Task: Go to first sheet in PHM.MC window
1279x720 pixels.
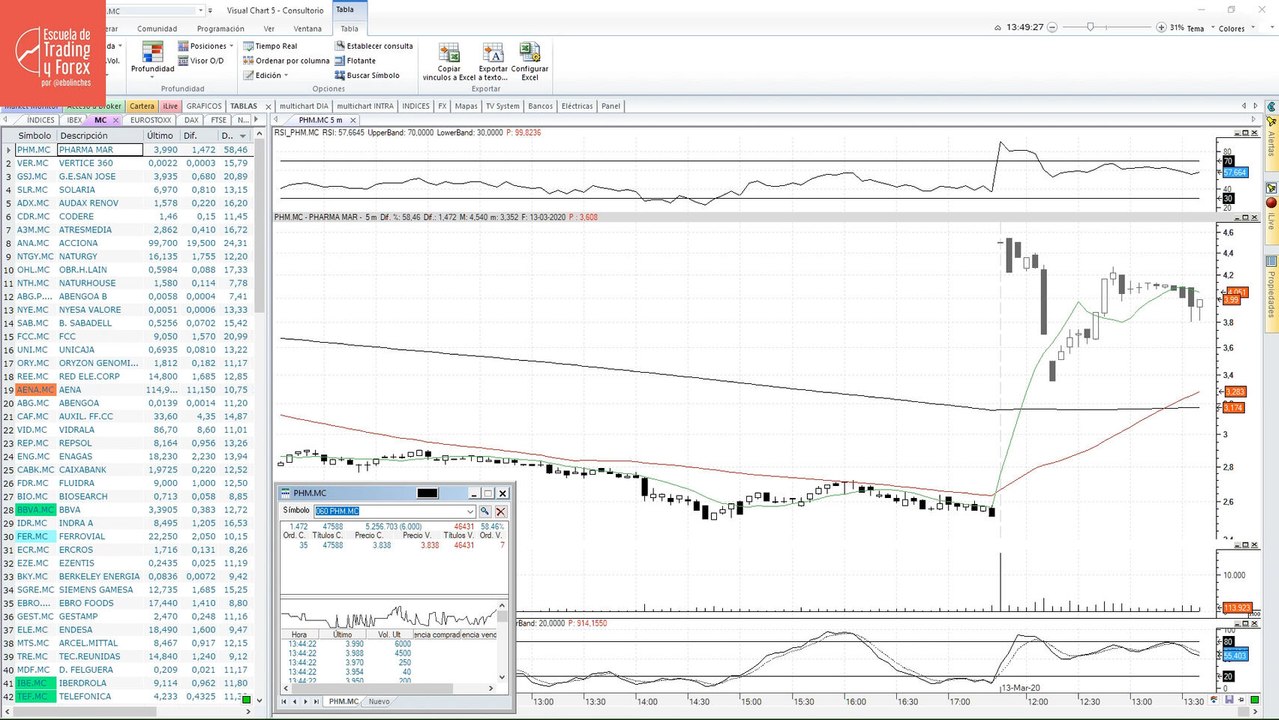Action: pyautogui.click(x=285, y=702)
